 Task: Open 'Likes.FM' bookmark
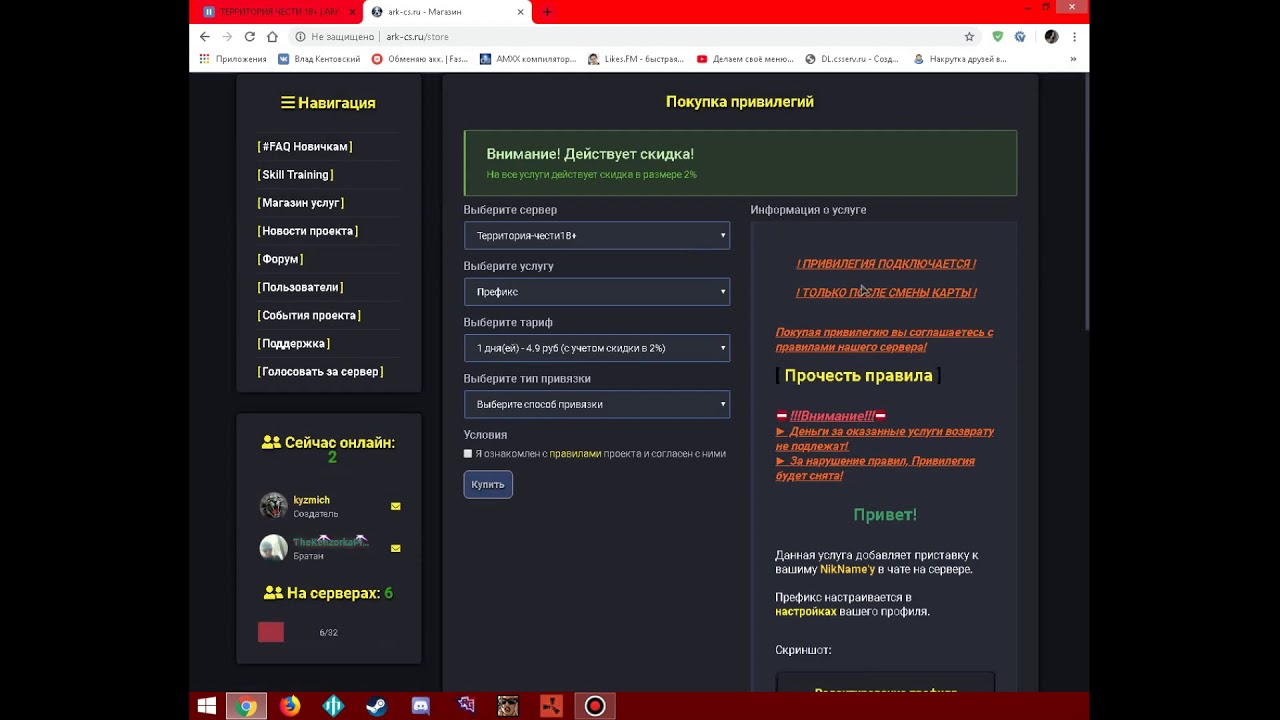click(x=636, y=59)
